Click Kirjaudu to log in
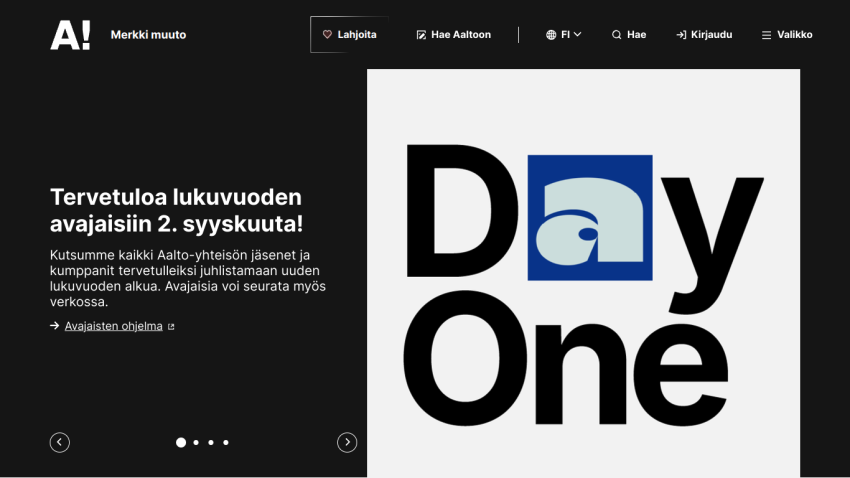 (704, 35)
